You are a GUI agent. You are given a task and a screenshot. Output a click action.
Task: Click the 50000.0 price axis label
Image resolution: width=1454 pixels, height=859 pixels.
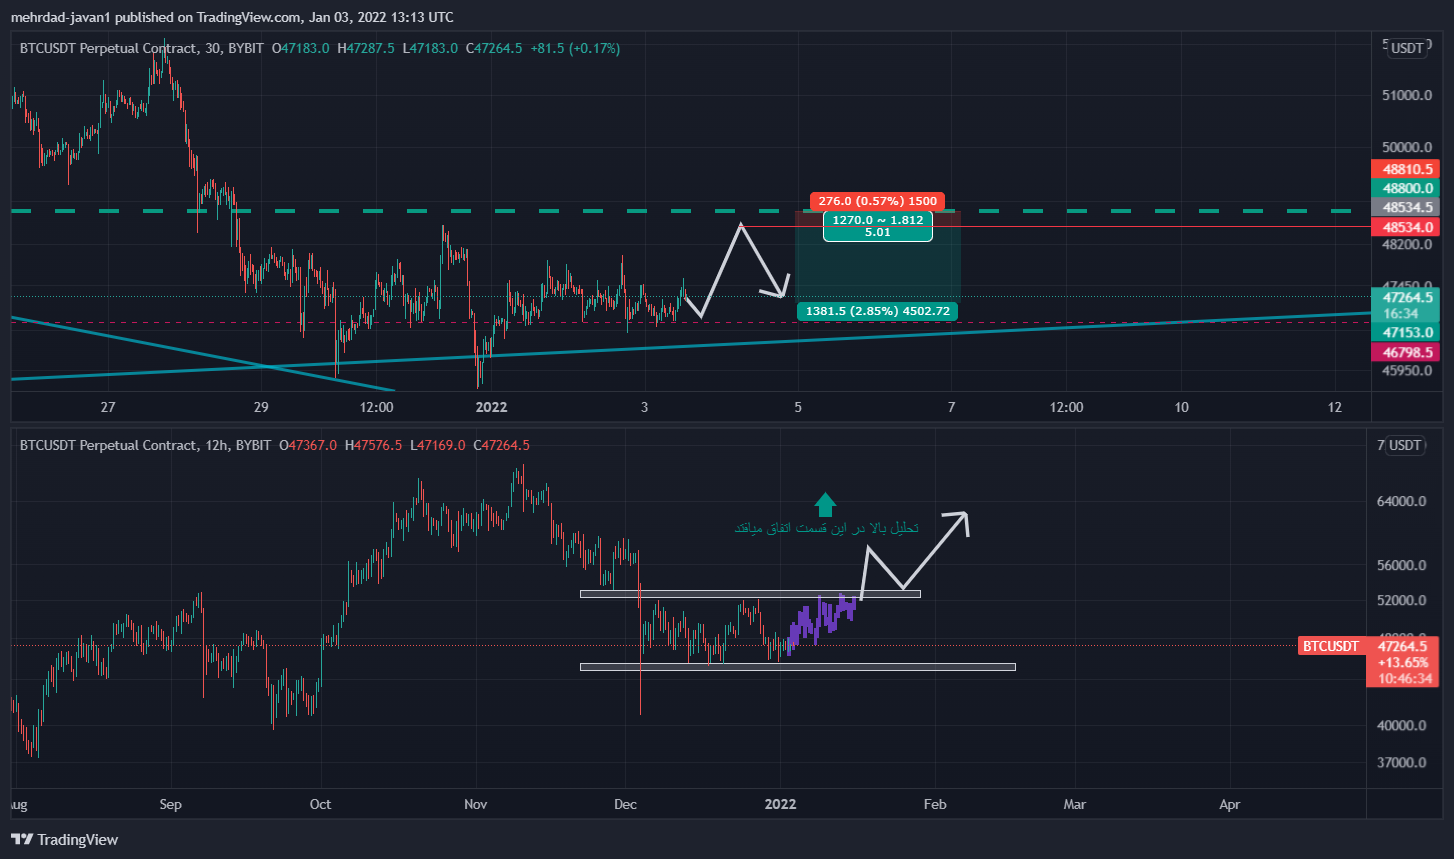point(1408,146)
